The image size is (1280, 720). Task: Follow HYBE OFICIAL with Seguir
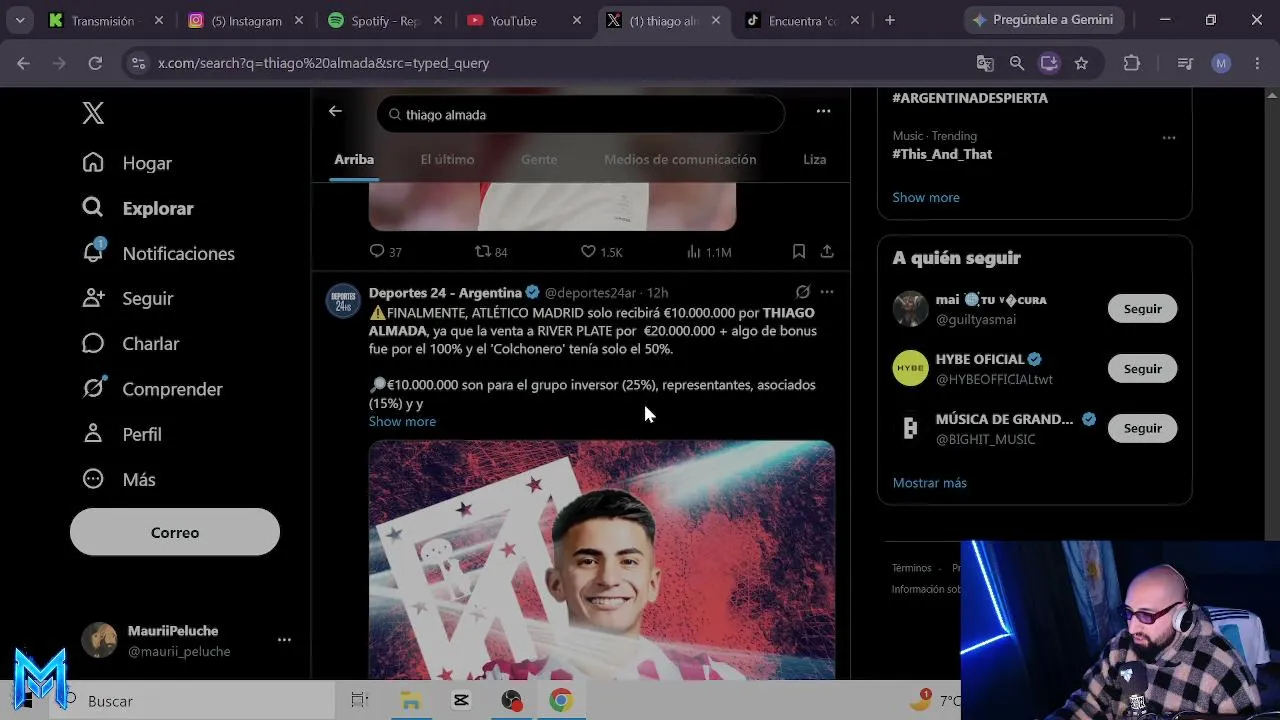(1142, 368)
